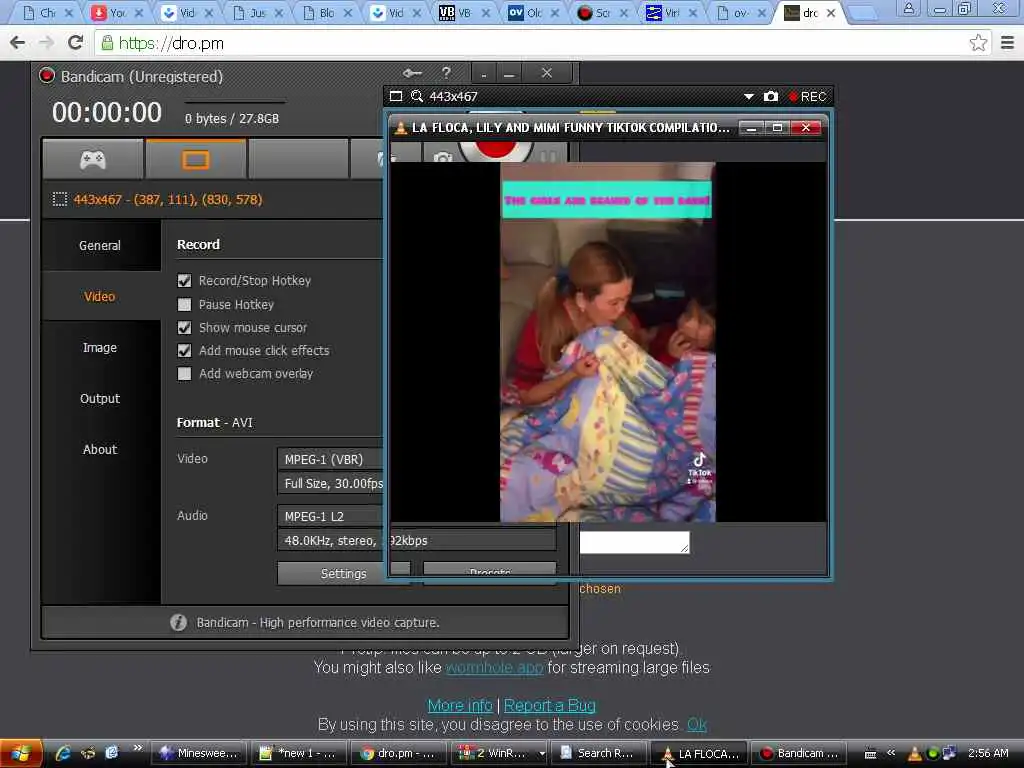
Task: Open the More info link
Action: click(460, 705)
